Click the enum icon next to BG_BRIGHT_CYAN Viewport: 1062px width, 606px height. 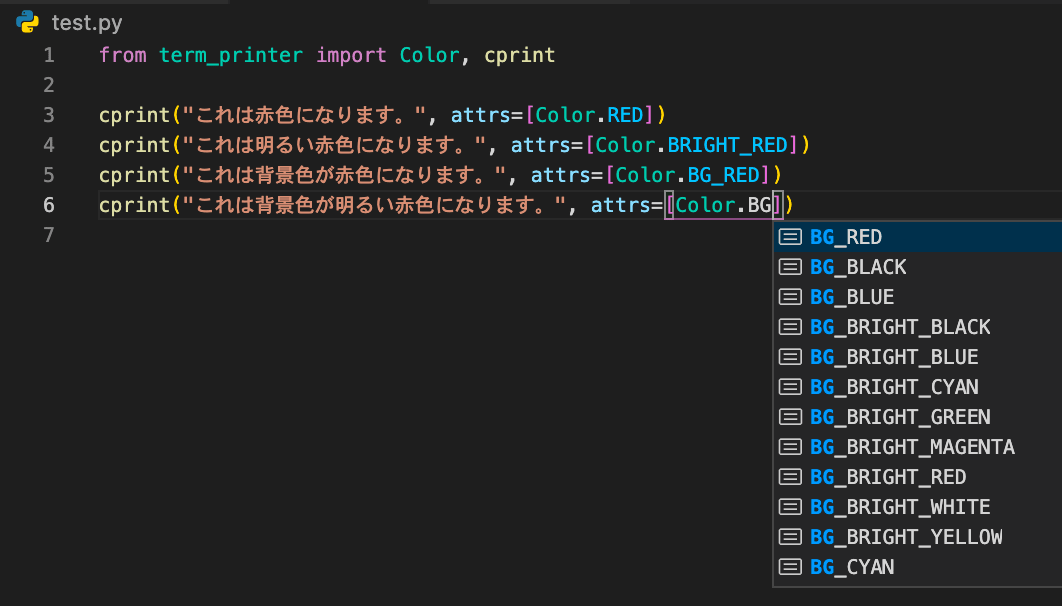[x=790, y=387]
